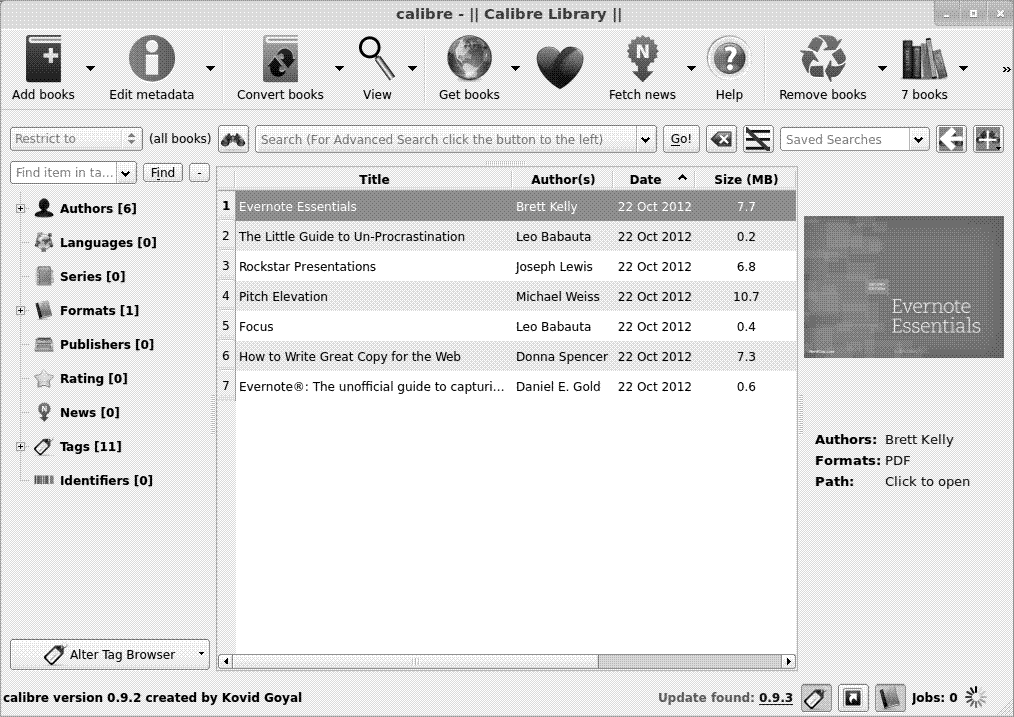1014x717 pixels.
Task: Click the Publishers icon in the tag browser
Action: tap(44, 344)
